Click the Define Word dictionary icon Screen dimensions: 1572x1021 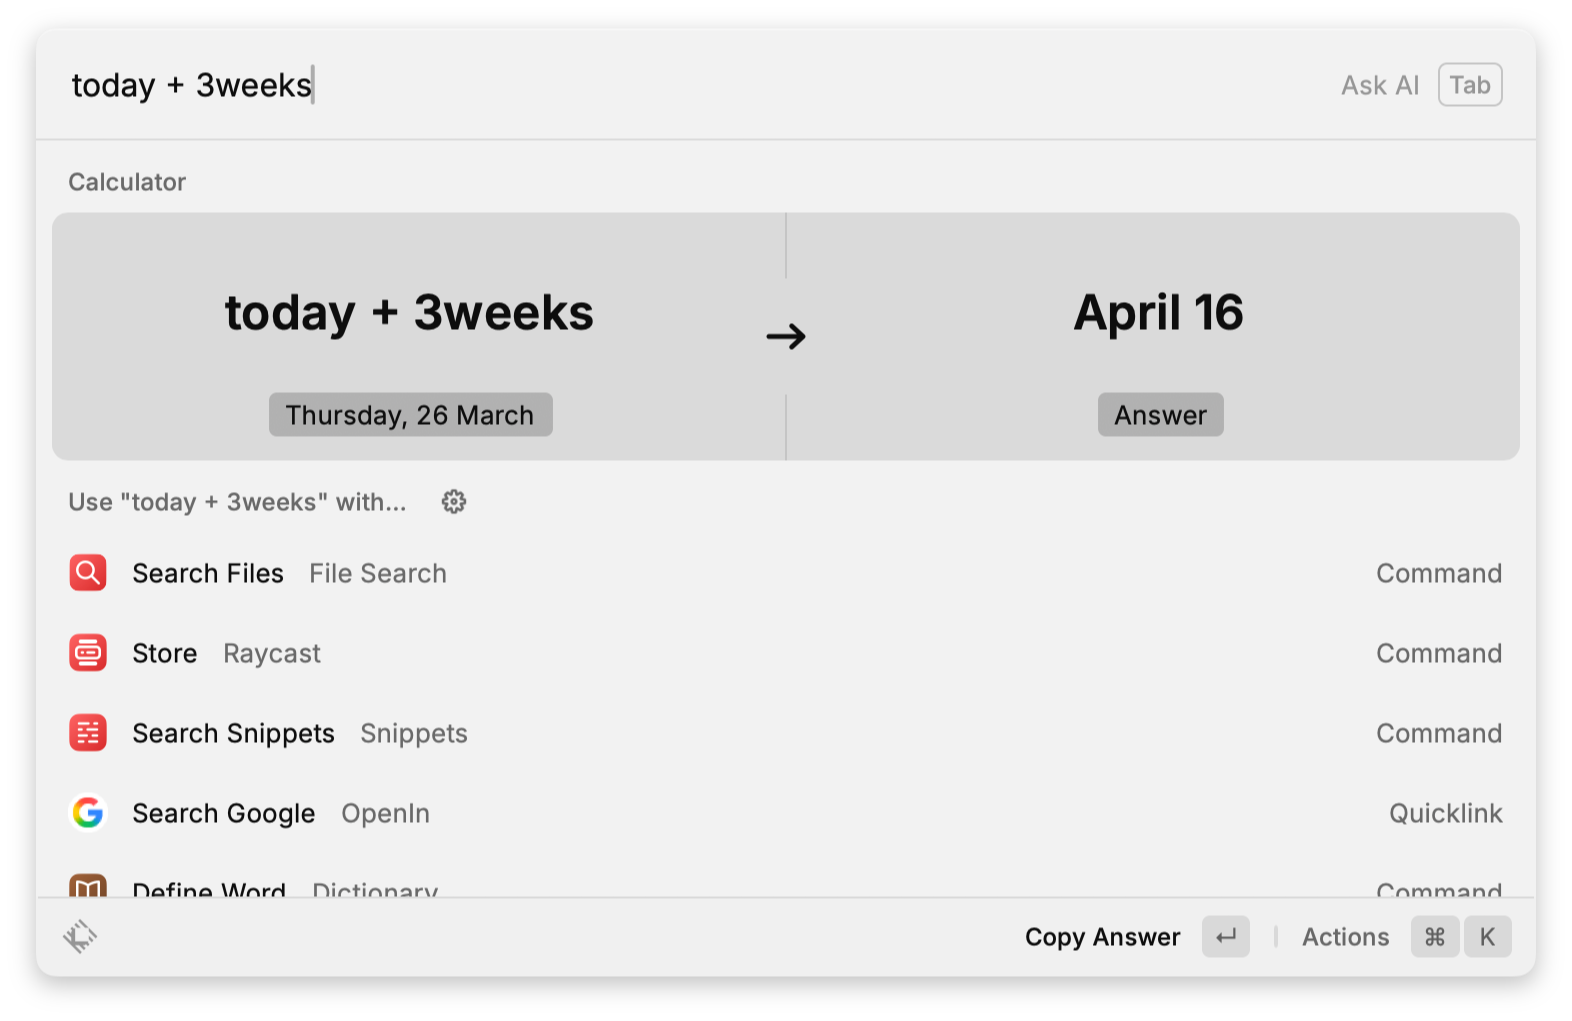[x=88, y=887]
